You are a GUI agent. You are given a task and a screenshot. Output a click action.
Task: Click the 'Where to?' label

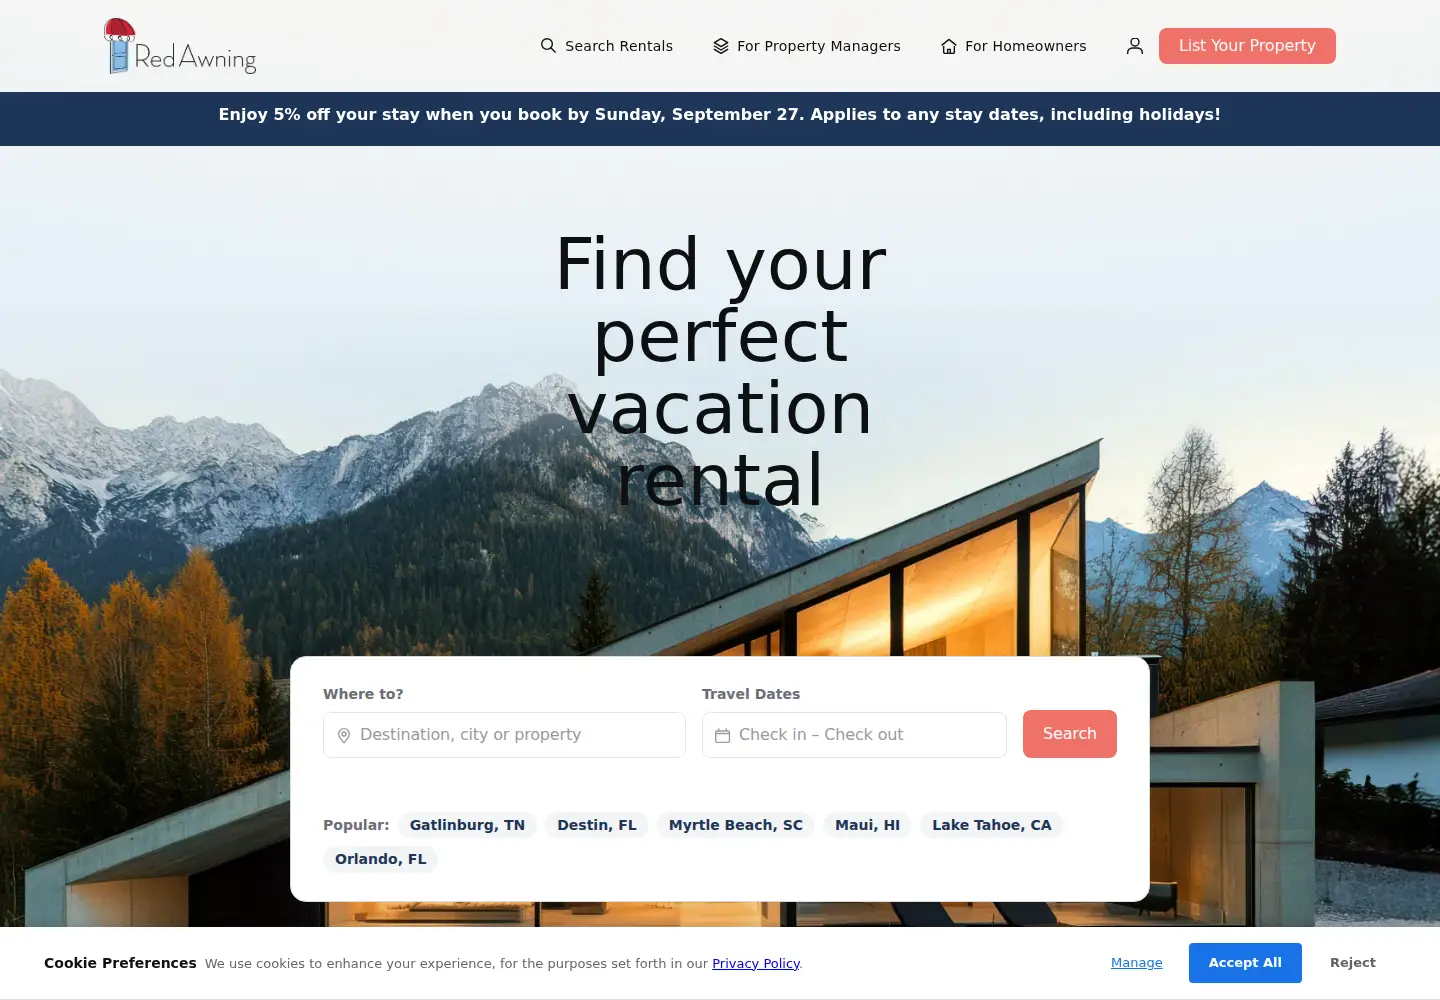pos(363,694)
